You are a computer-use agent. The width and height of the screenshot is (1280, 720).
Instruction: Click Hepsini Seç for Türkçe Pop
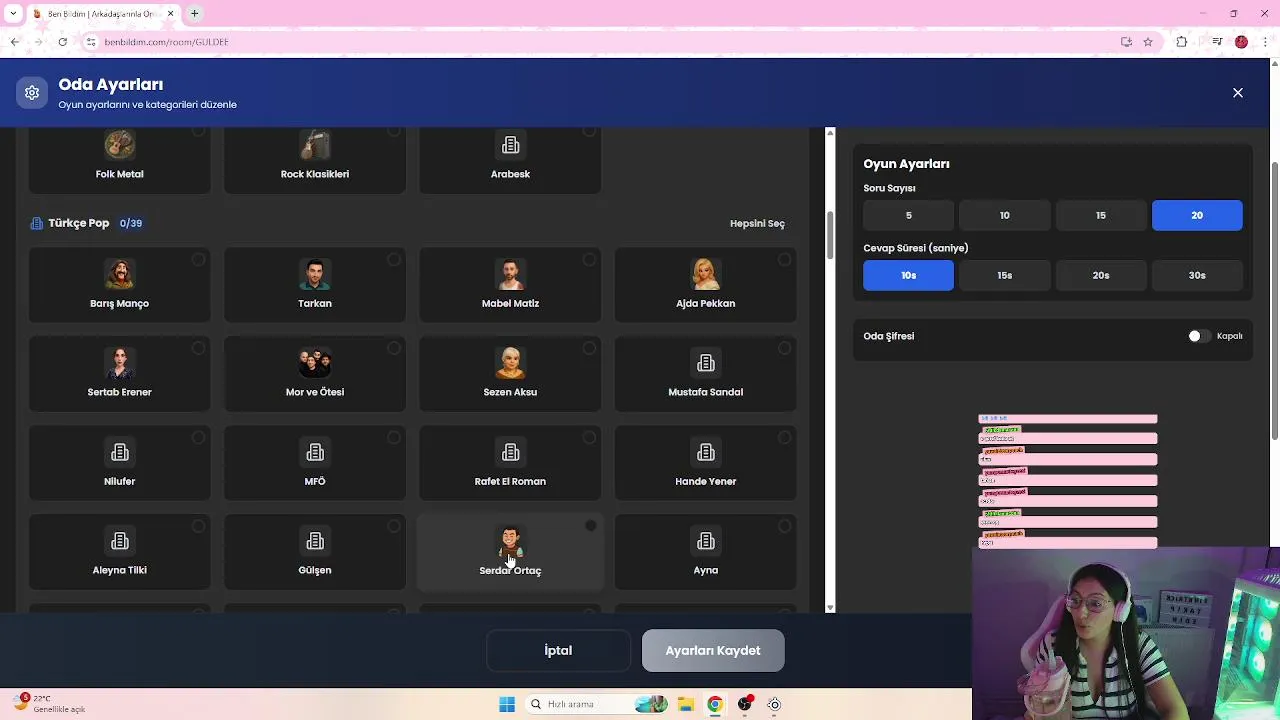pos(757,223)
